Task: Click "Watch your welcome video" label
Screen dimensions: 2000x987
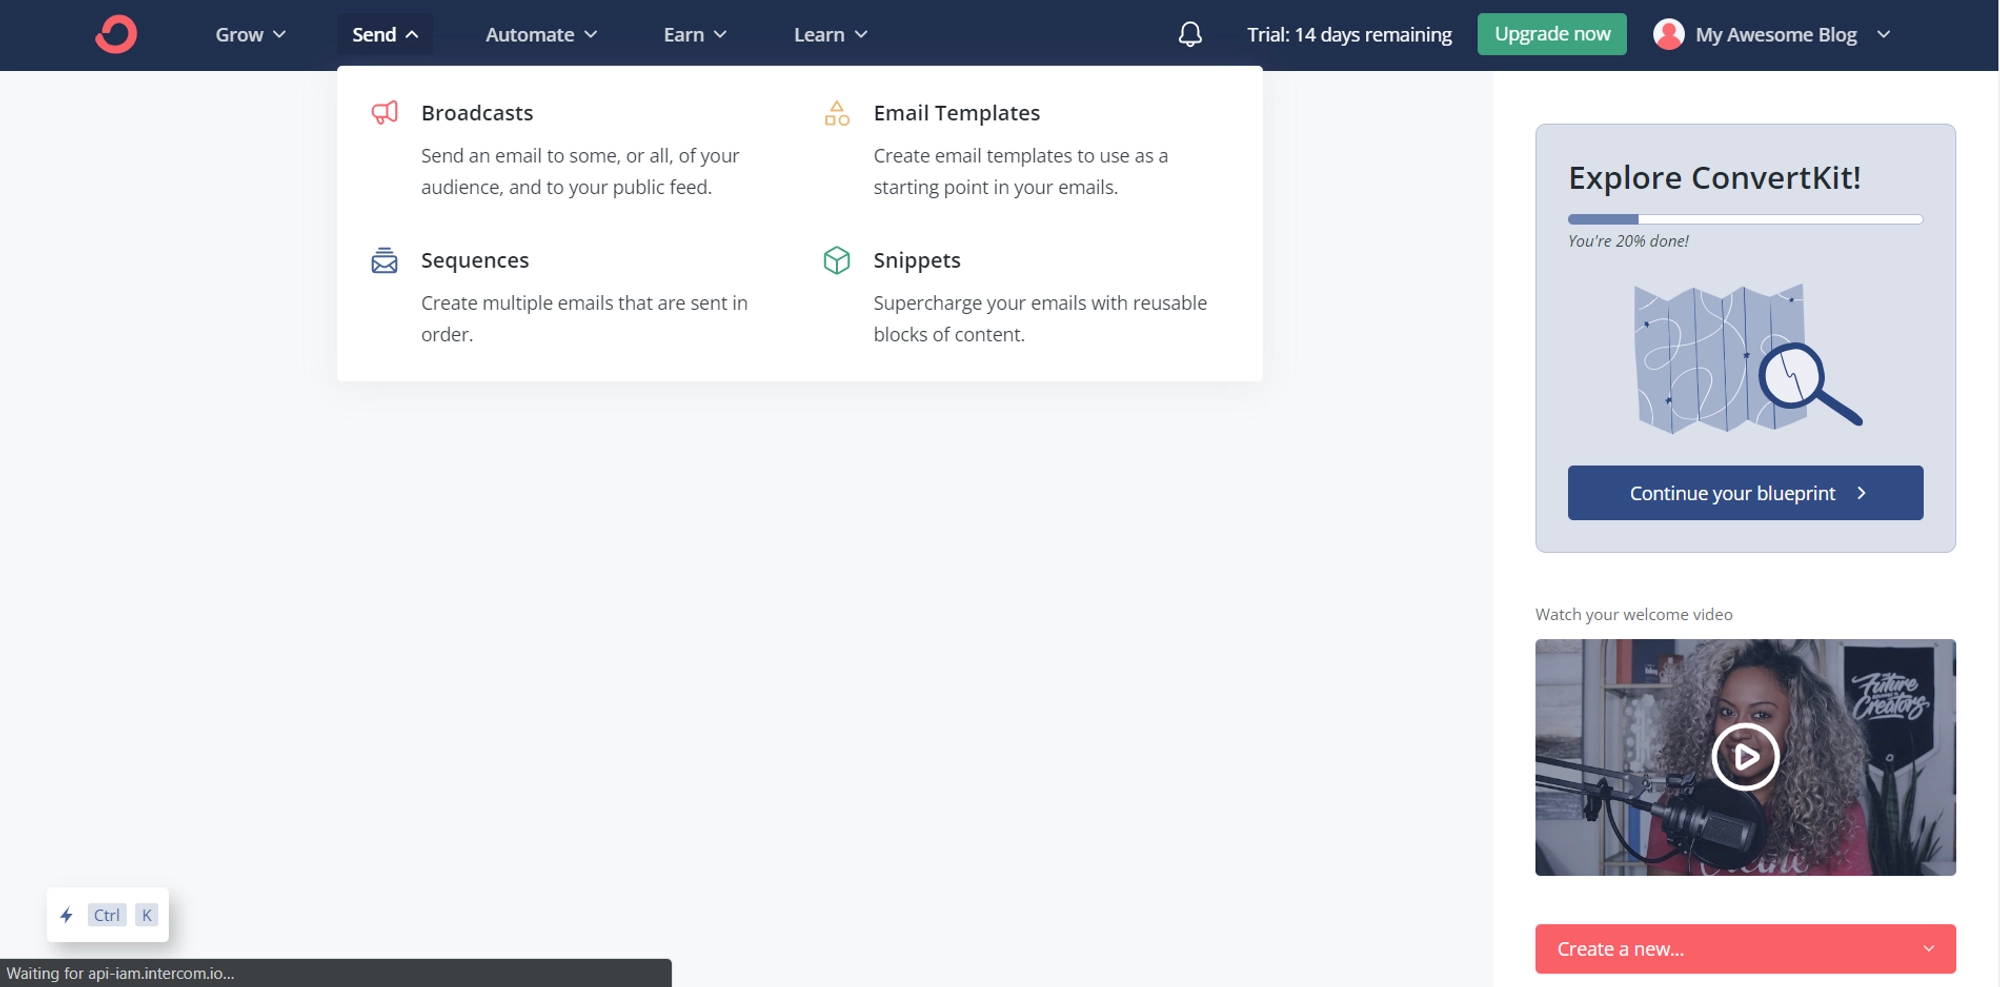Action: click(1634, 614)
